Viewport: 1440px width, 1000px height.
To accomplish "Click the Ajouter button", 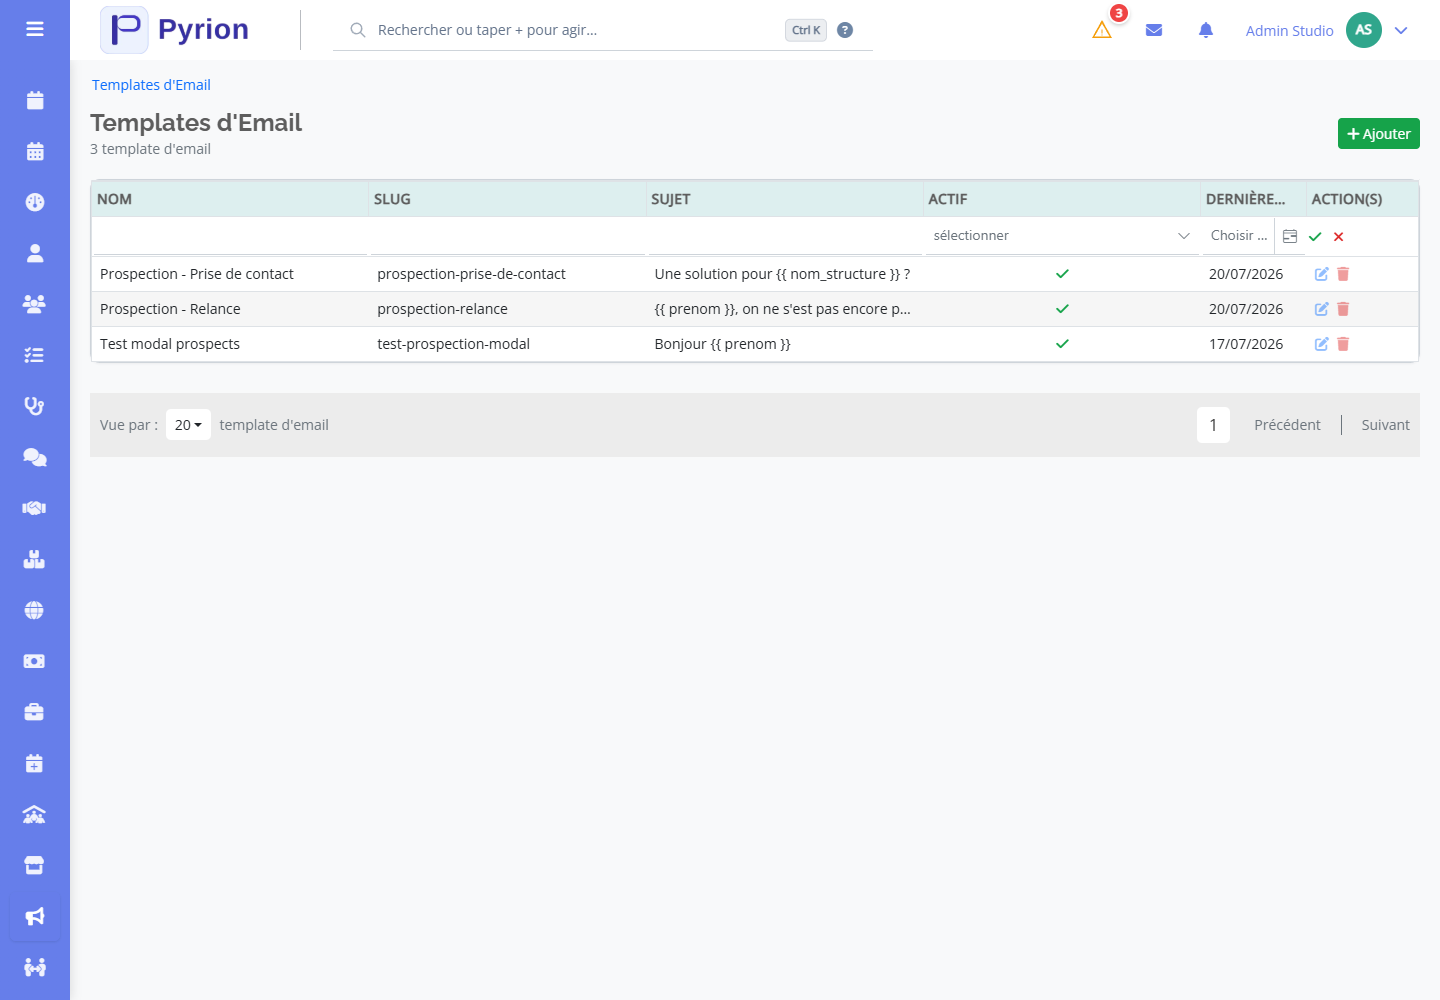I will click(x=1379, y=134).
